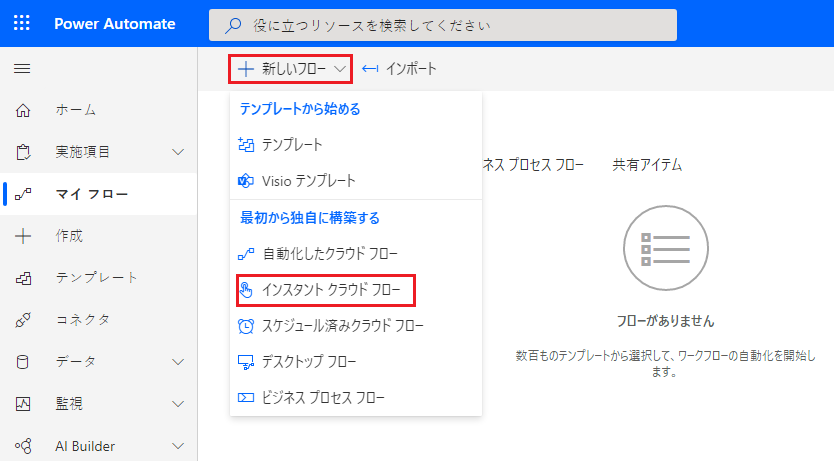The height and width of the screenshot is (461, 834).
Task: Click the Power Automate title
Action: tap(114, 24)
